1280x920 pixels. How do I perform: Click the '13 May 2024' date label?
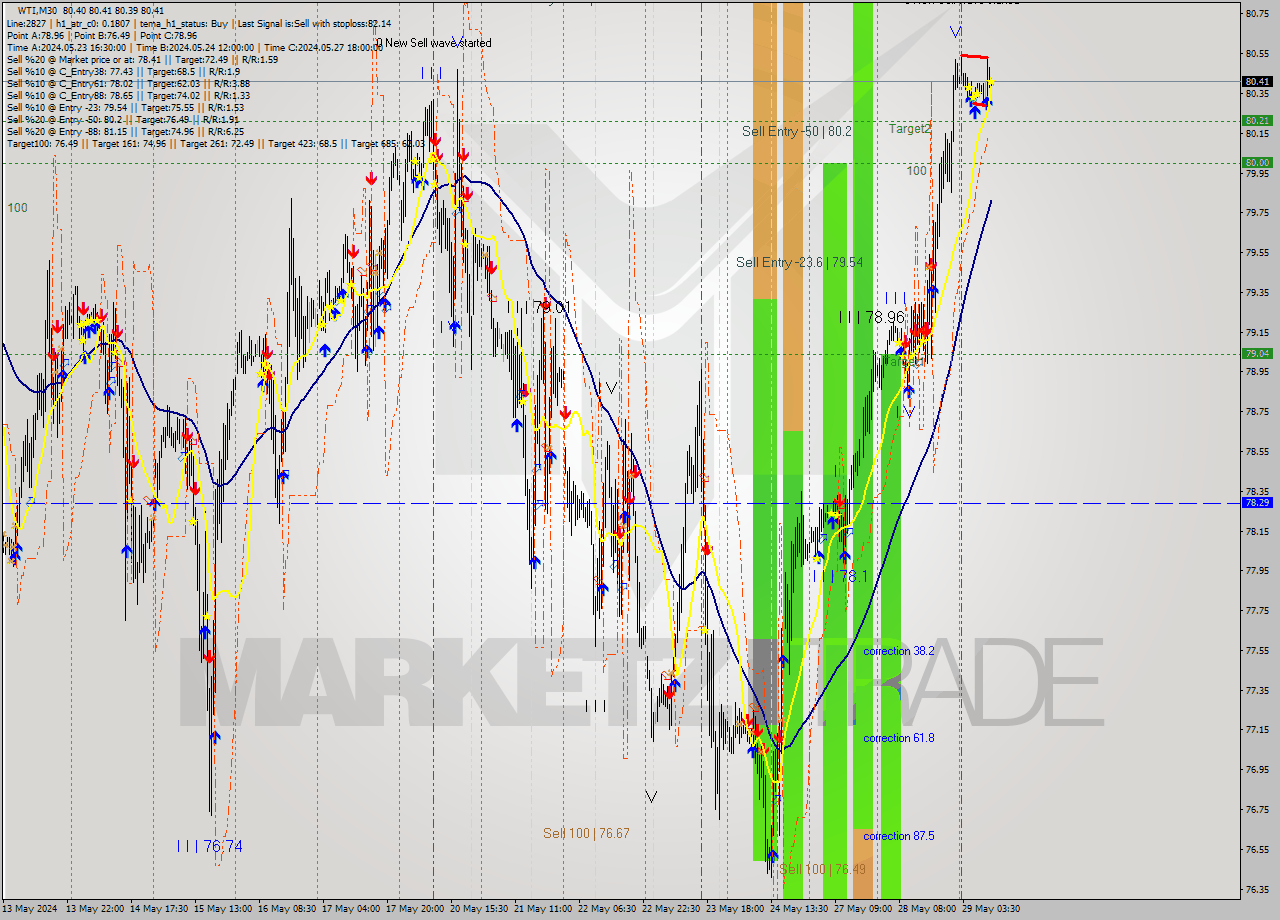pyautogui.click(x=30, y=909)
